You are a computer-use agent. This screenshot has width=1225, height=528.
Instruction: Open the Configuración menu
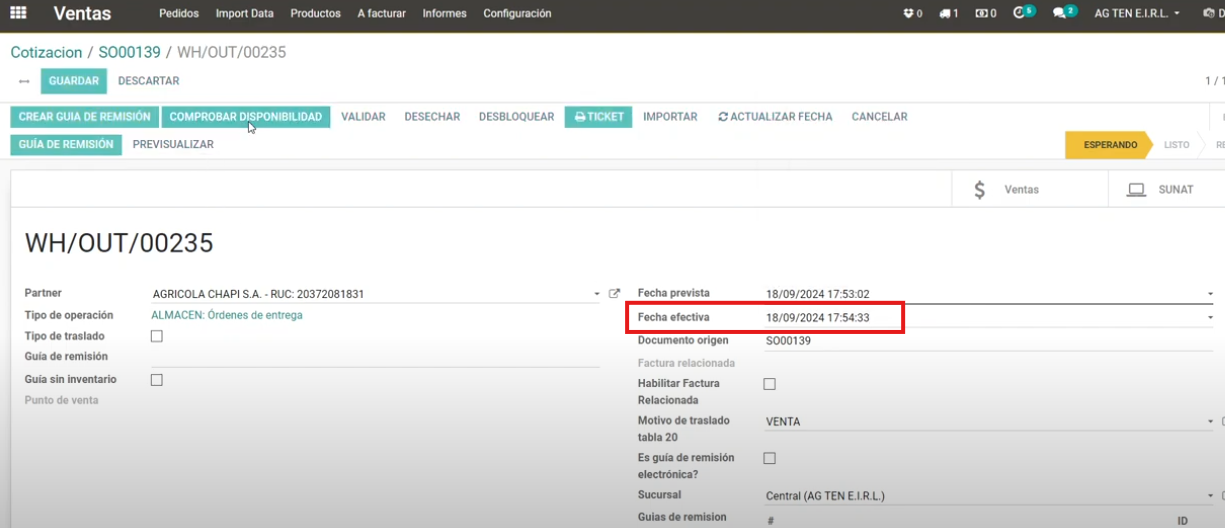[x=517, y=14]
